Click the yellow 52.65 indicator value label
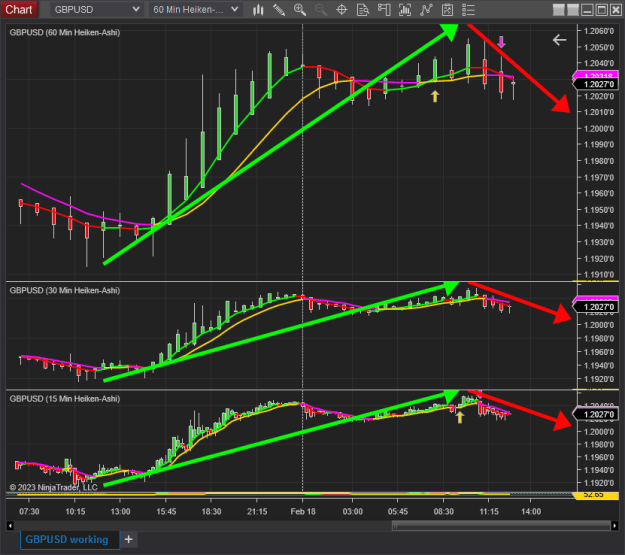This screenshot has height=555, width=625. point(596,495)
